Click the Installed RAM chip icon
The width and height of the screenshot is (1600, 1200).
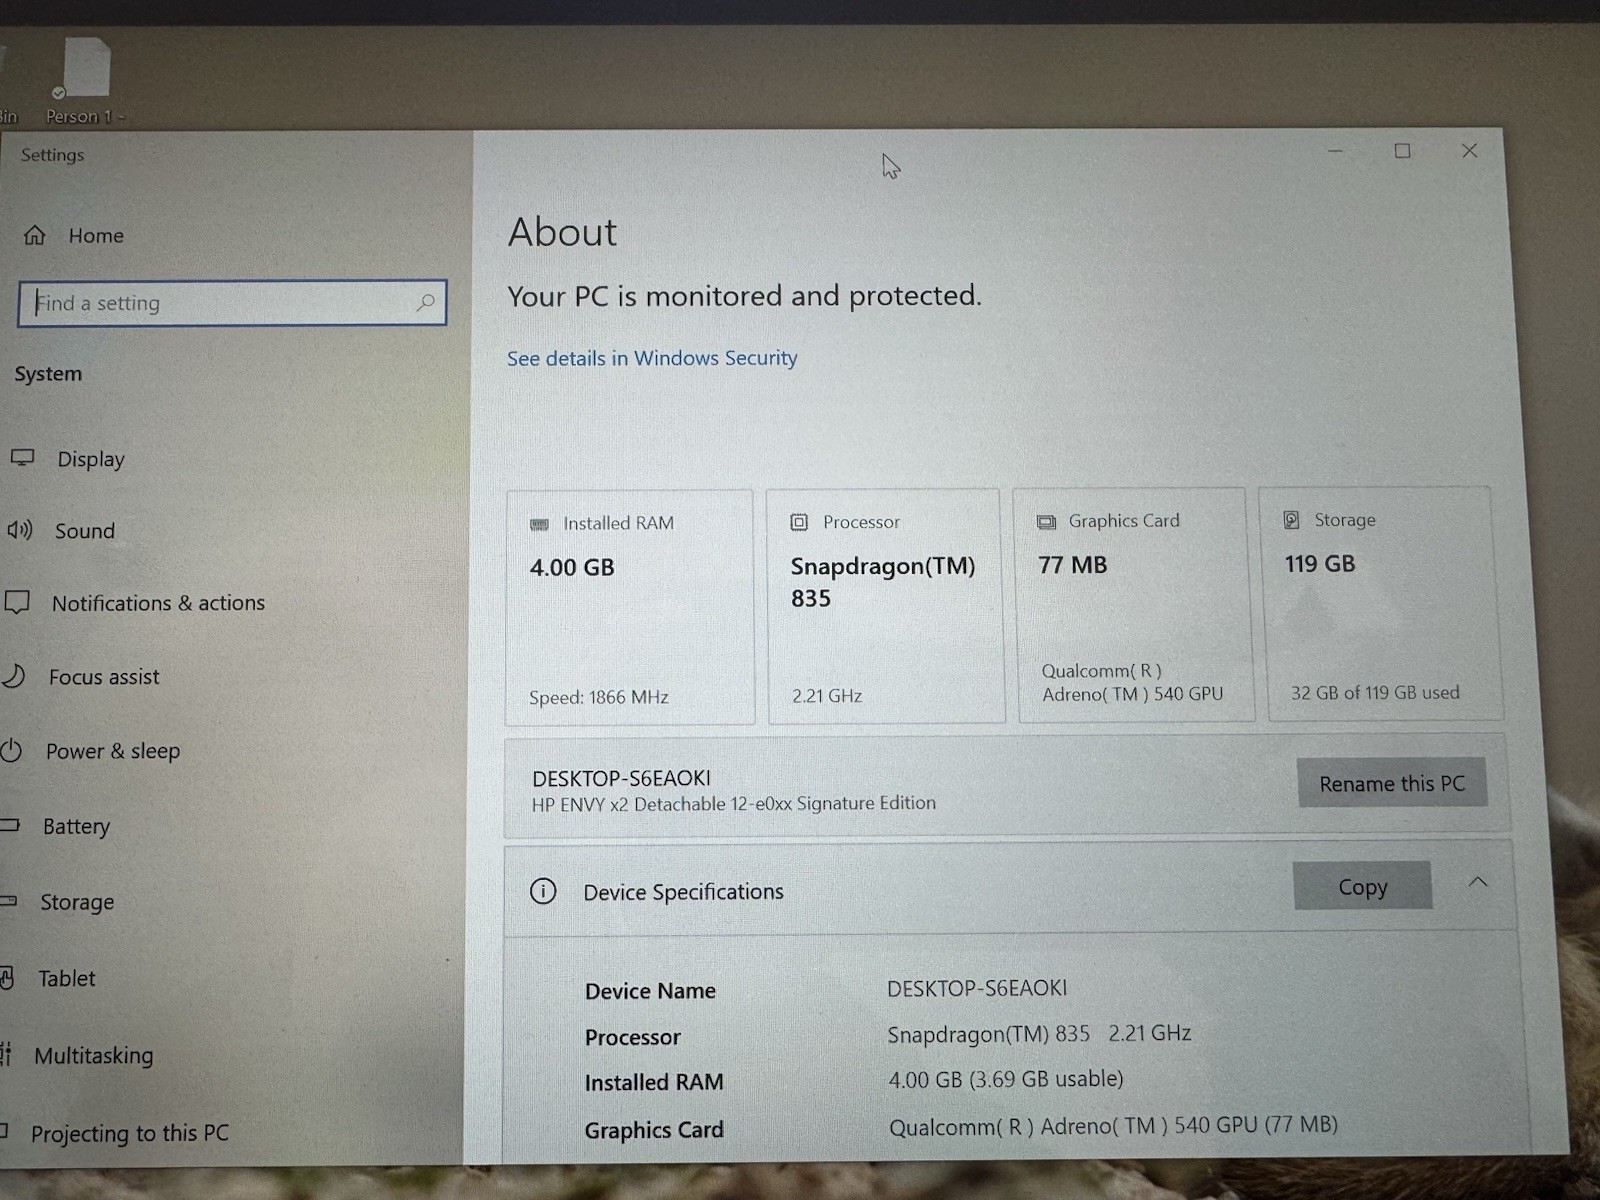[539, 524]
